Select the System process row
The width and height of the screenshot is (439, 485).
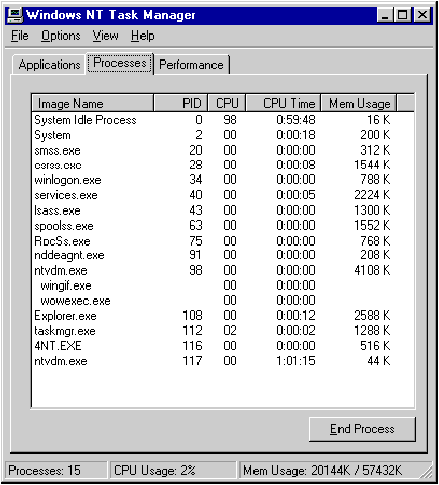point(223,135)
